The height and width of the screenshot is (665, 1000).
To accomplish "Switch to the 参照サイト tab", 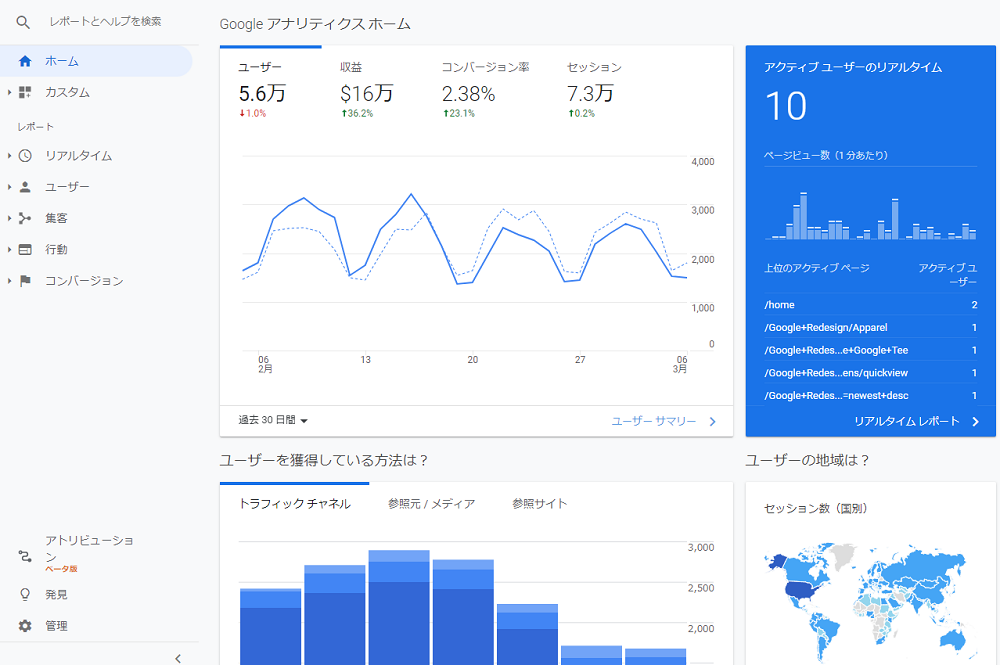I will tap(540, 504).
